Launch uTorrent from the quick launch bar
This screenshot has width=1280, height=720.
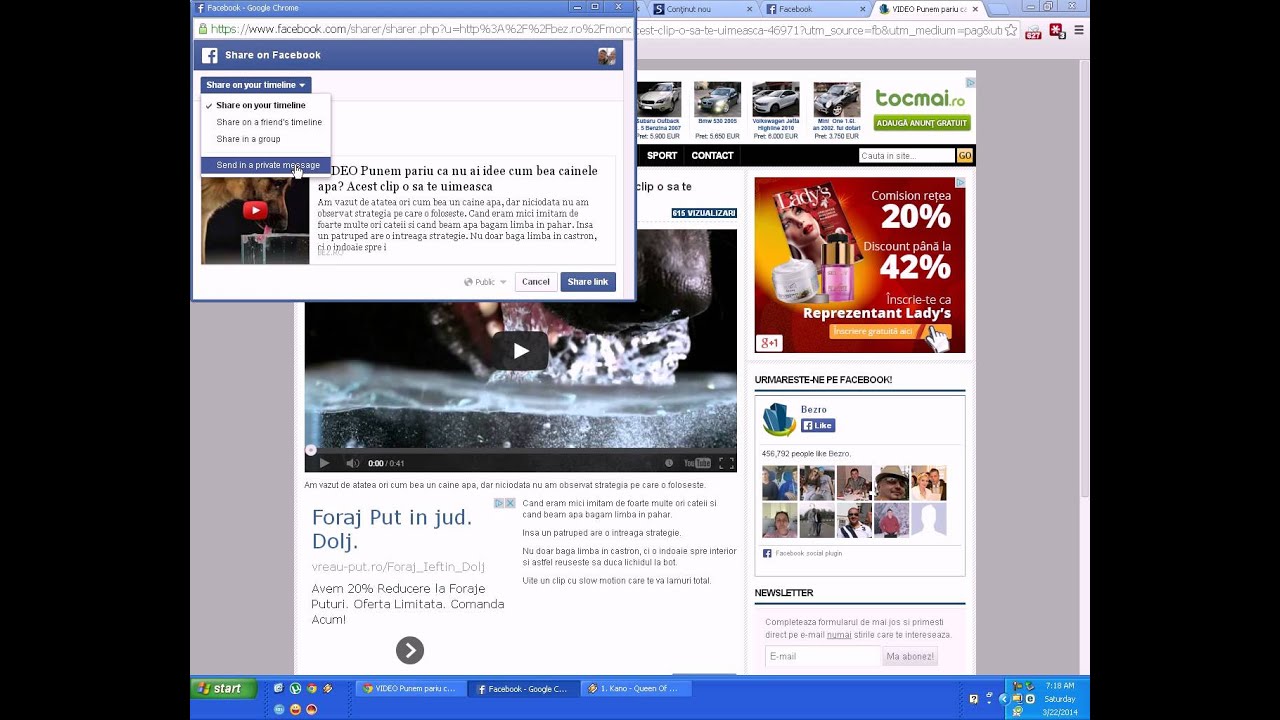(x=295, y=688)
